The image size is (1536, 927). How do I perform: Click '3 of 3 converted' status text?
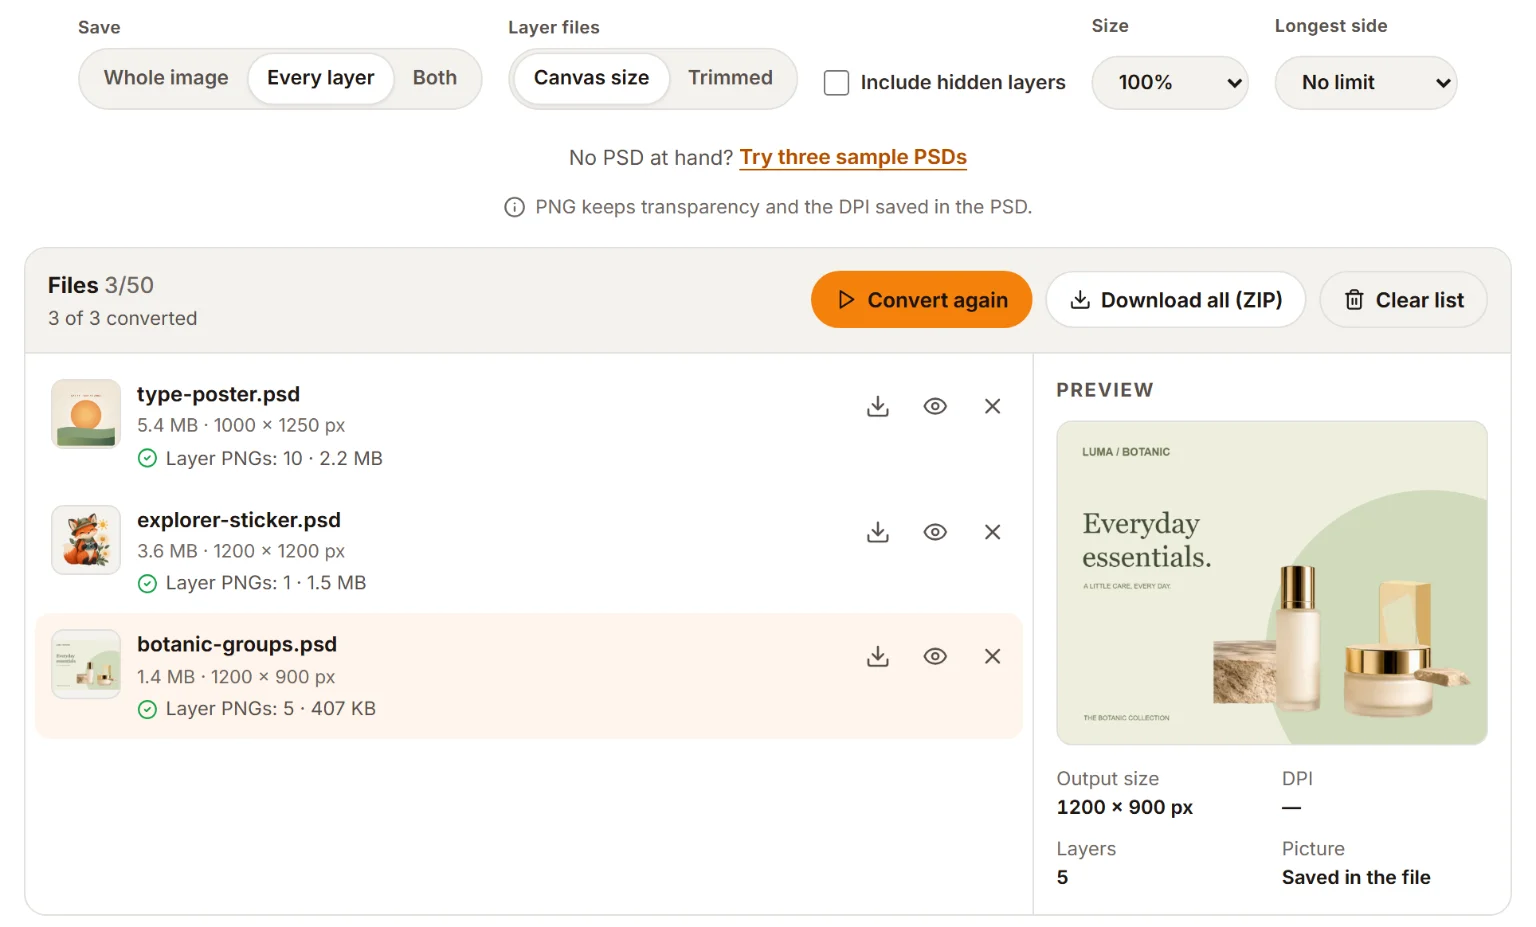[x=122, y=318]
